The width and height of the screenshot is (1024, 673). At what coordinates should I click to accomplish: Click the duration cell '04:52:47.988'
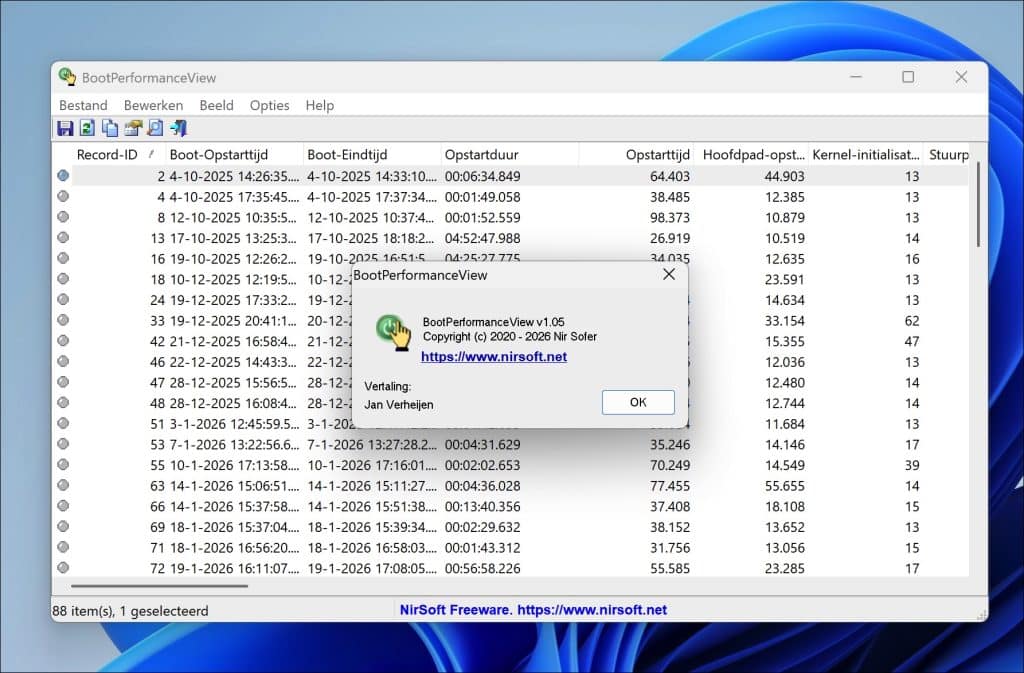pos(483,238)
